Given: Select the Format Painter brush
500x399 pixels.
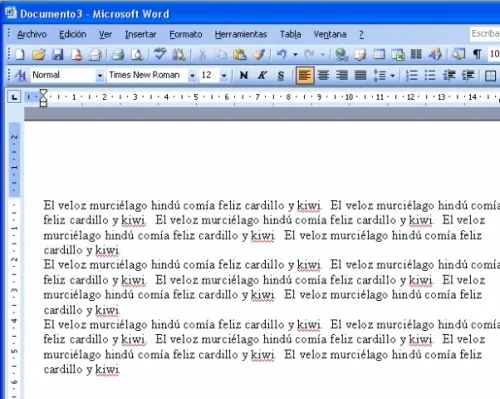Looking at the screenshot, I should click(x=259, y=54).
